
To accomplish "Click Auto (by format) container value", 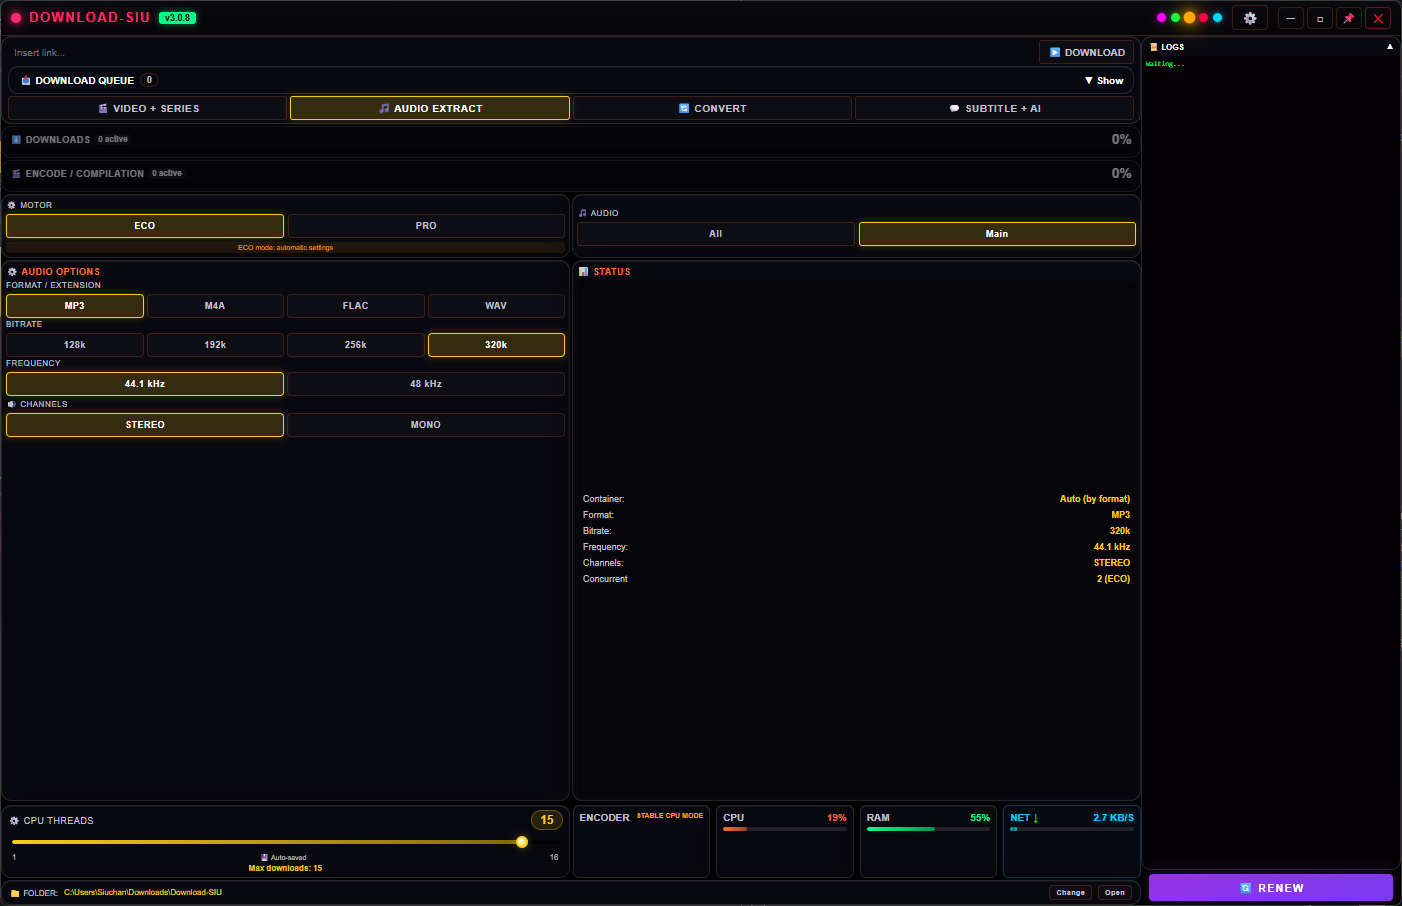I will click(1095, 499).
